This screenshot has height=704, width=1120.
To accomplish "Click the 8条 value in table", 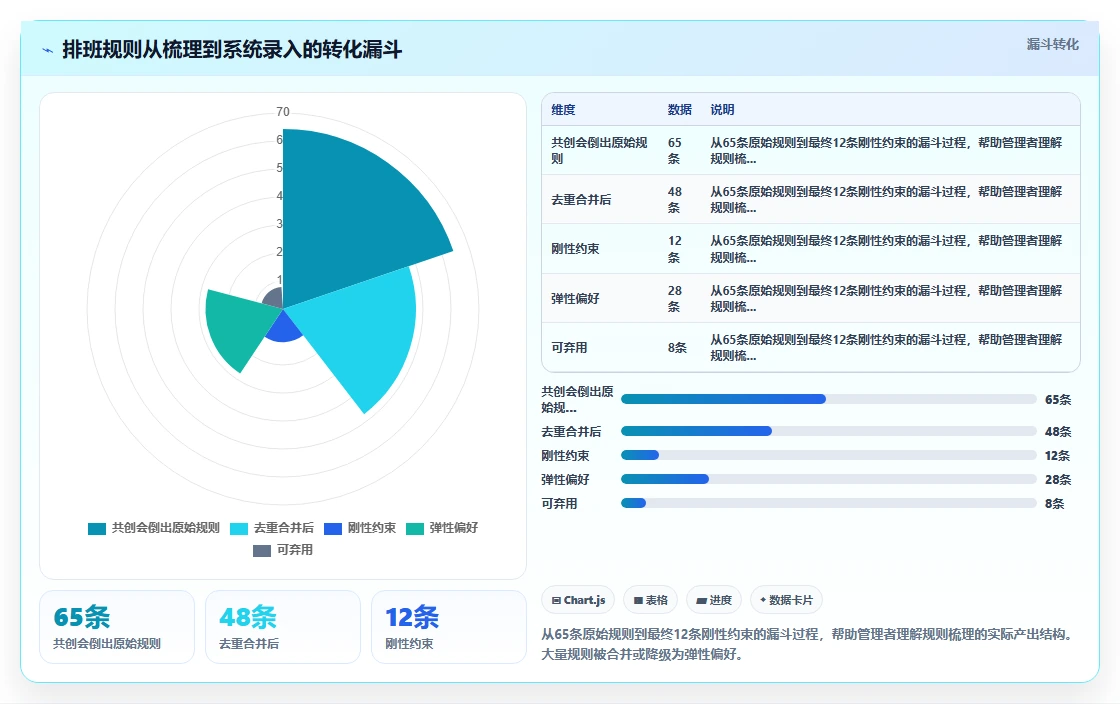I will 677,348.
